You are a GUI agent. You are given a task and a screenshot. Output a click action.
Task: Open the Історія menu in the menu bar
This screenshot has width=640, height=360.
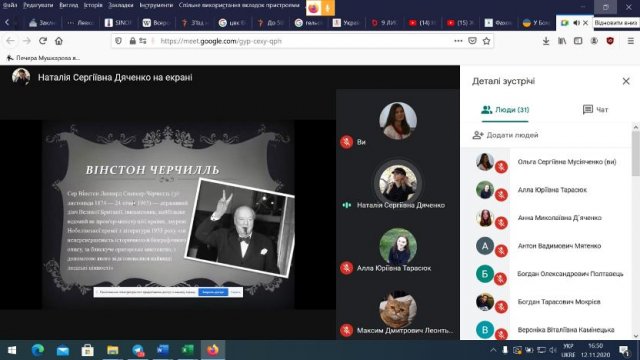(x=93, y=5)
